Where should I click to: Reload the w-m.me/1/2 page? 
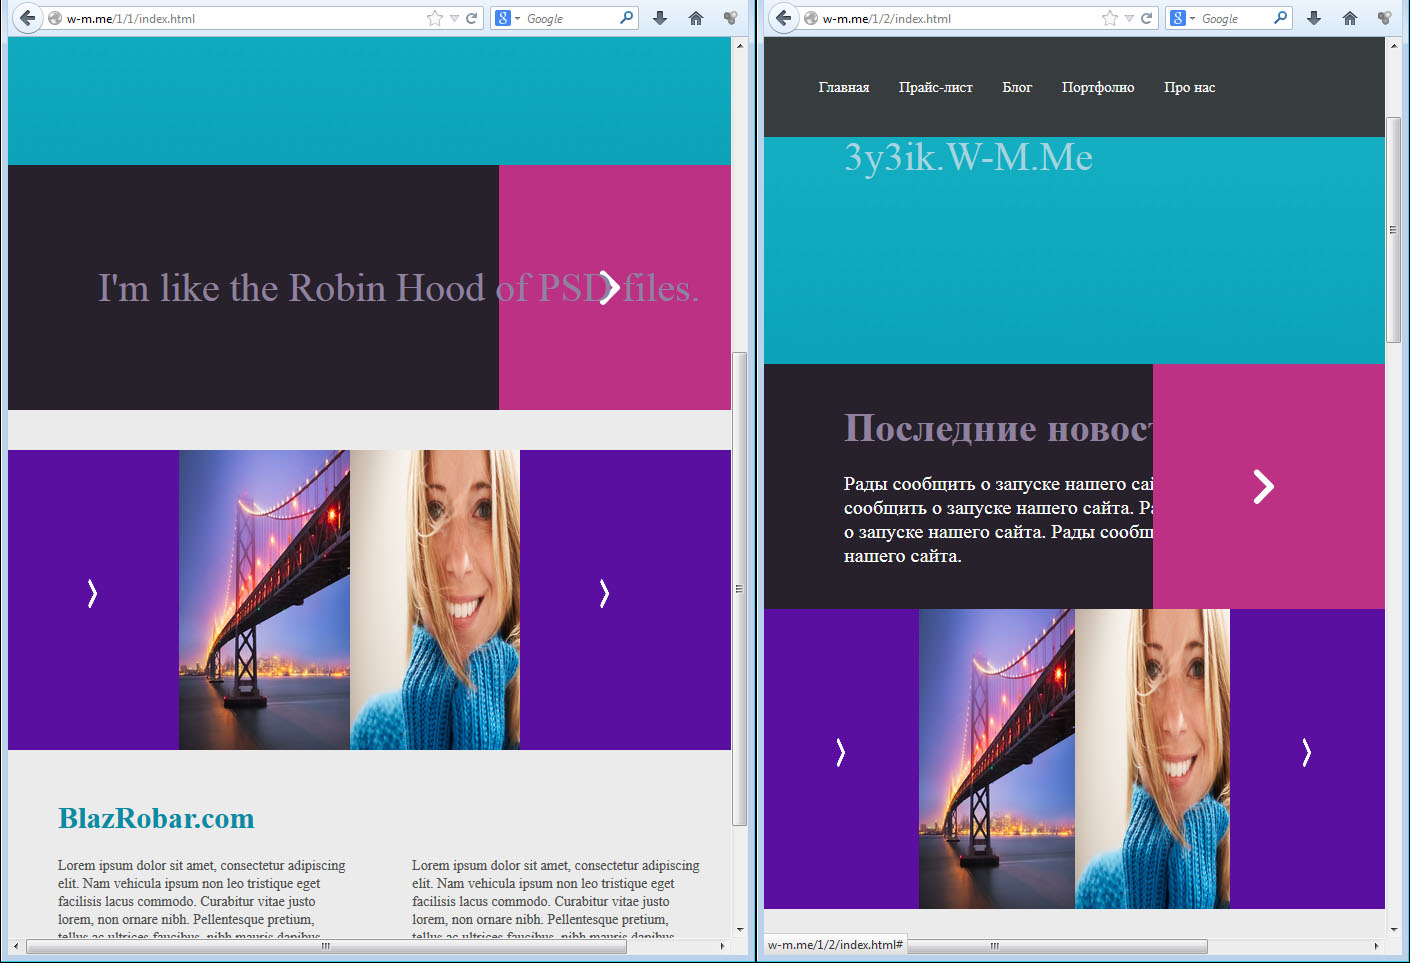pos(1146,18)
